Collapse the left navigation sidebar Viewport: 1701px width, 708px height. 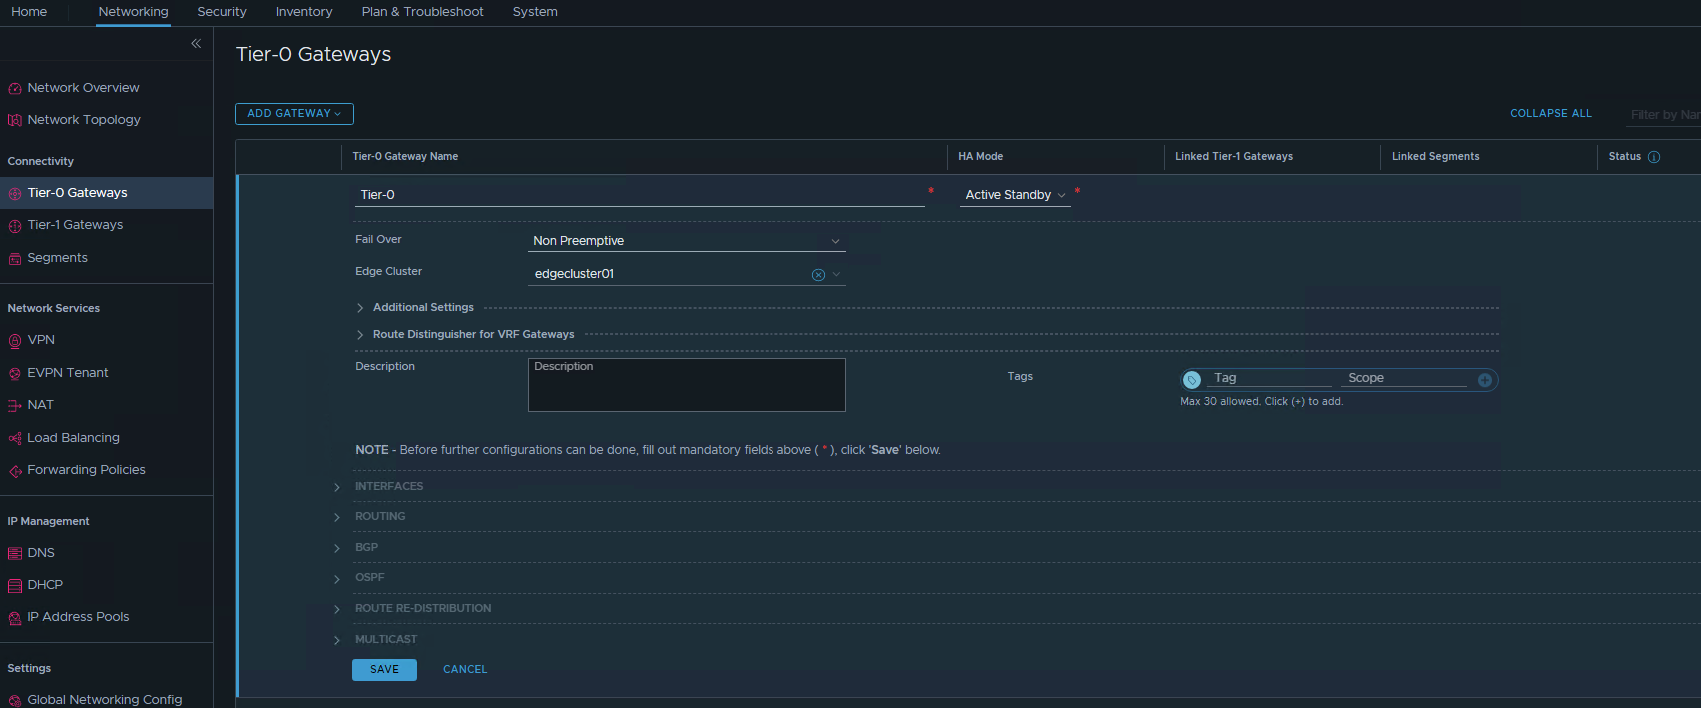(x=196, y=43)
